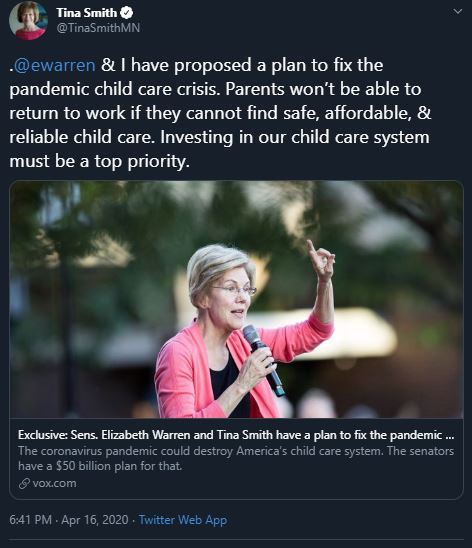
Task: Open the Elizabeth Warren article photo
Action: (237, 300)
